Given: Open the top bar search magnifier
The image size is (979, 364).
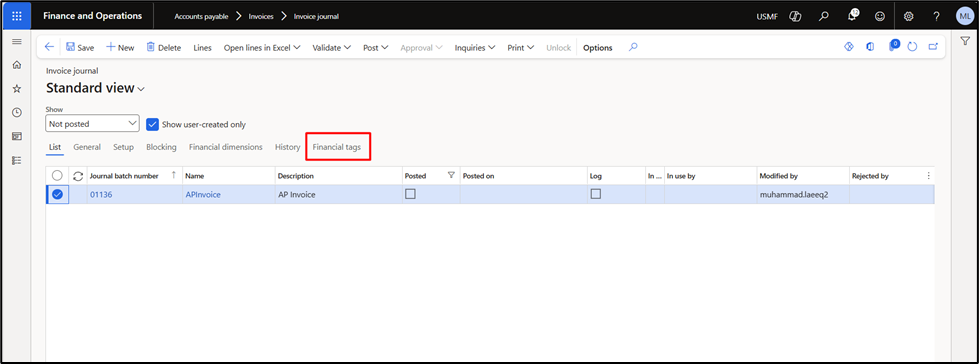Looking at the screenshot, I should pyautogui.click(x=824, y=16).
